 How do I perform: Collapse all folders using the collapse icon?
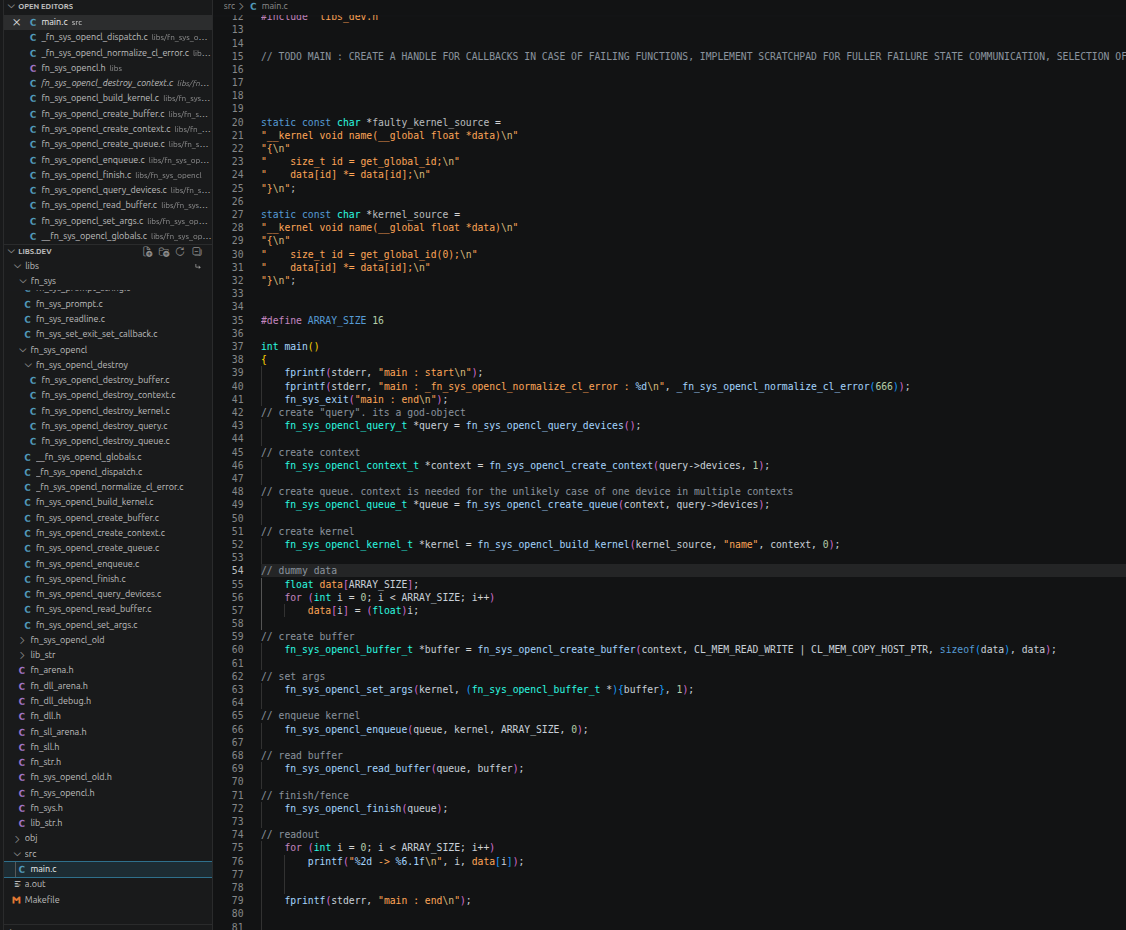pyautogui.click(x=197, y=251)
